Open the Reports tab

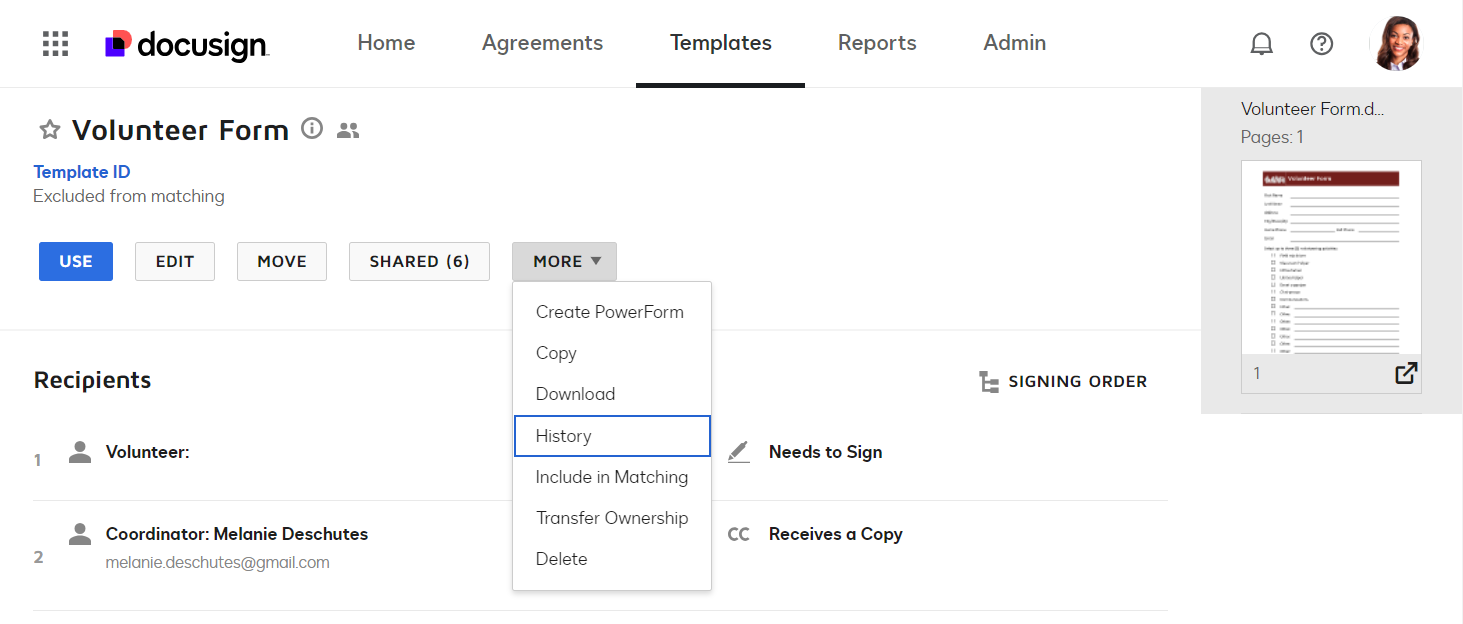tap(877, 43)
